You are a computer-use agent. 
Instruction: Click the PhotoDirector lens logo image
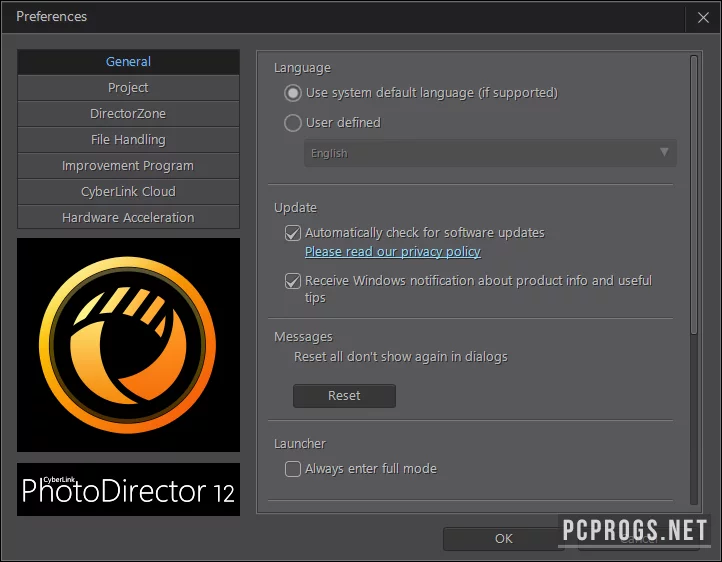(x=128, y=345)
